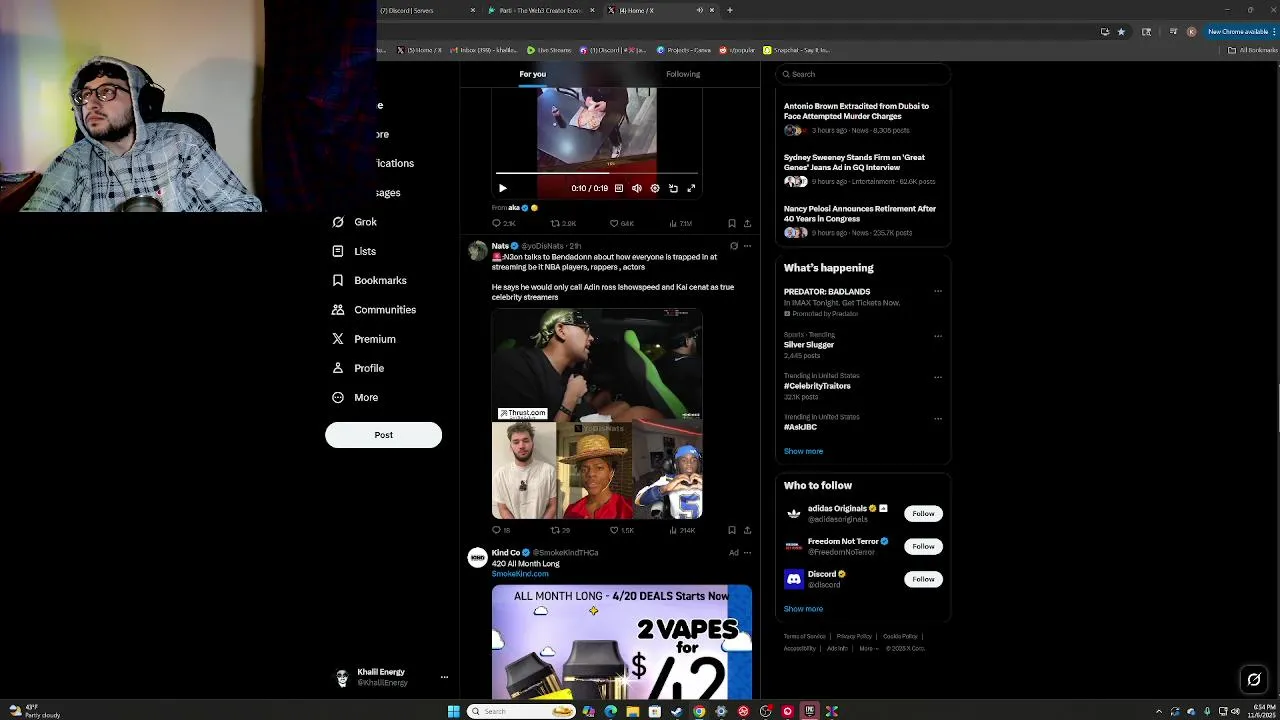Reply to the Nats post
This screenshot has height=720, width=1280.
pos(501,530)
